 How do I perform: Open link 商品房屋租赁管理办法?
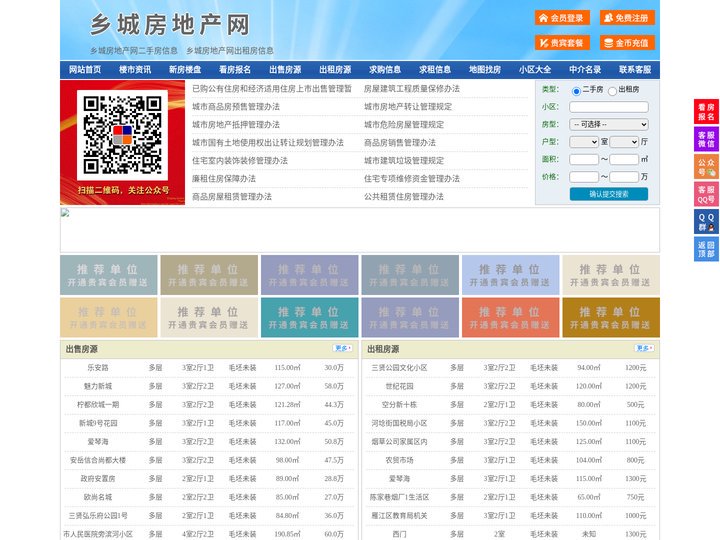tap(232, 197)
